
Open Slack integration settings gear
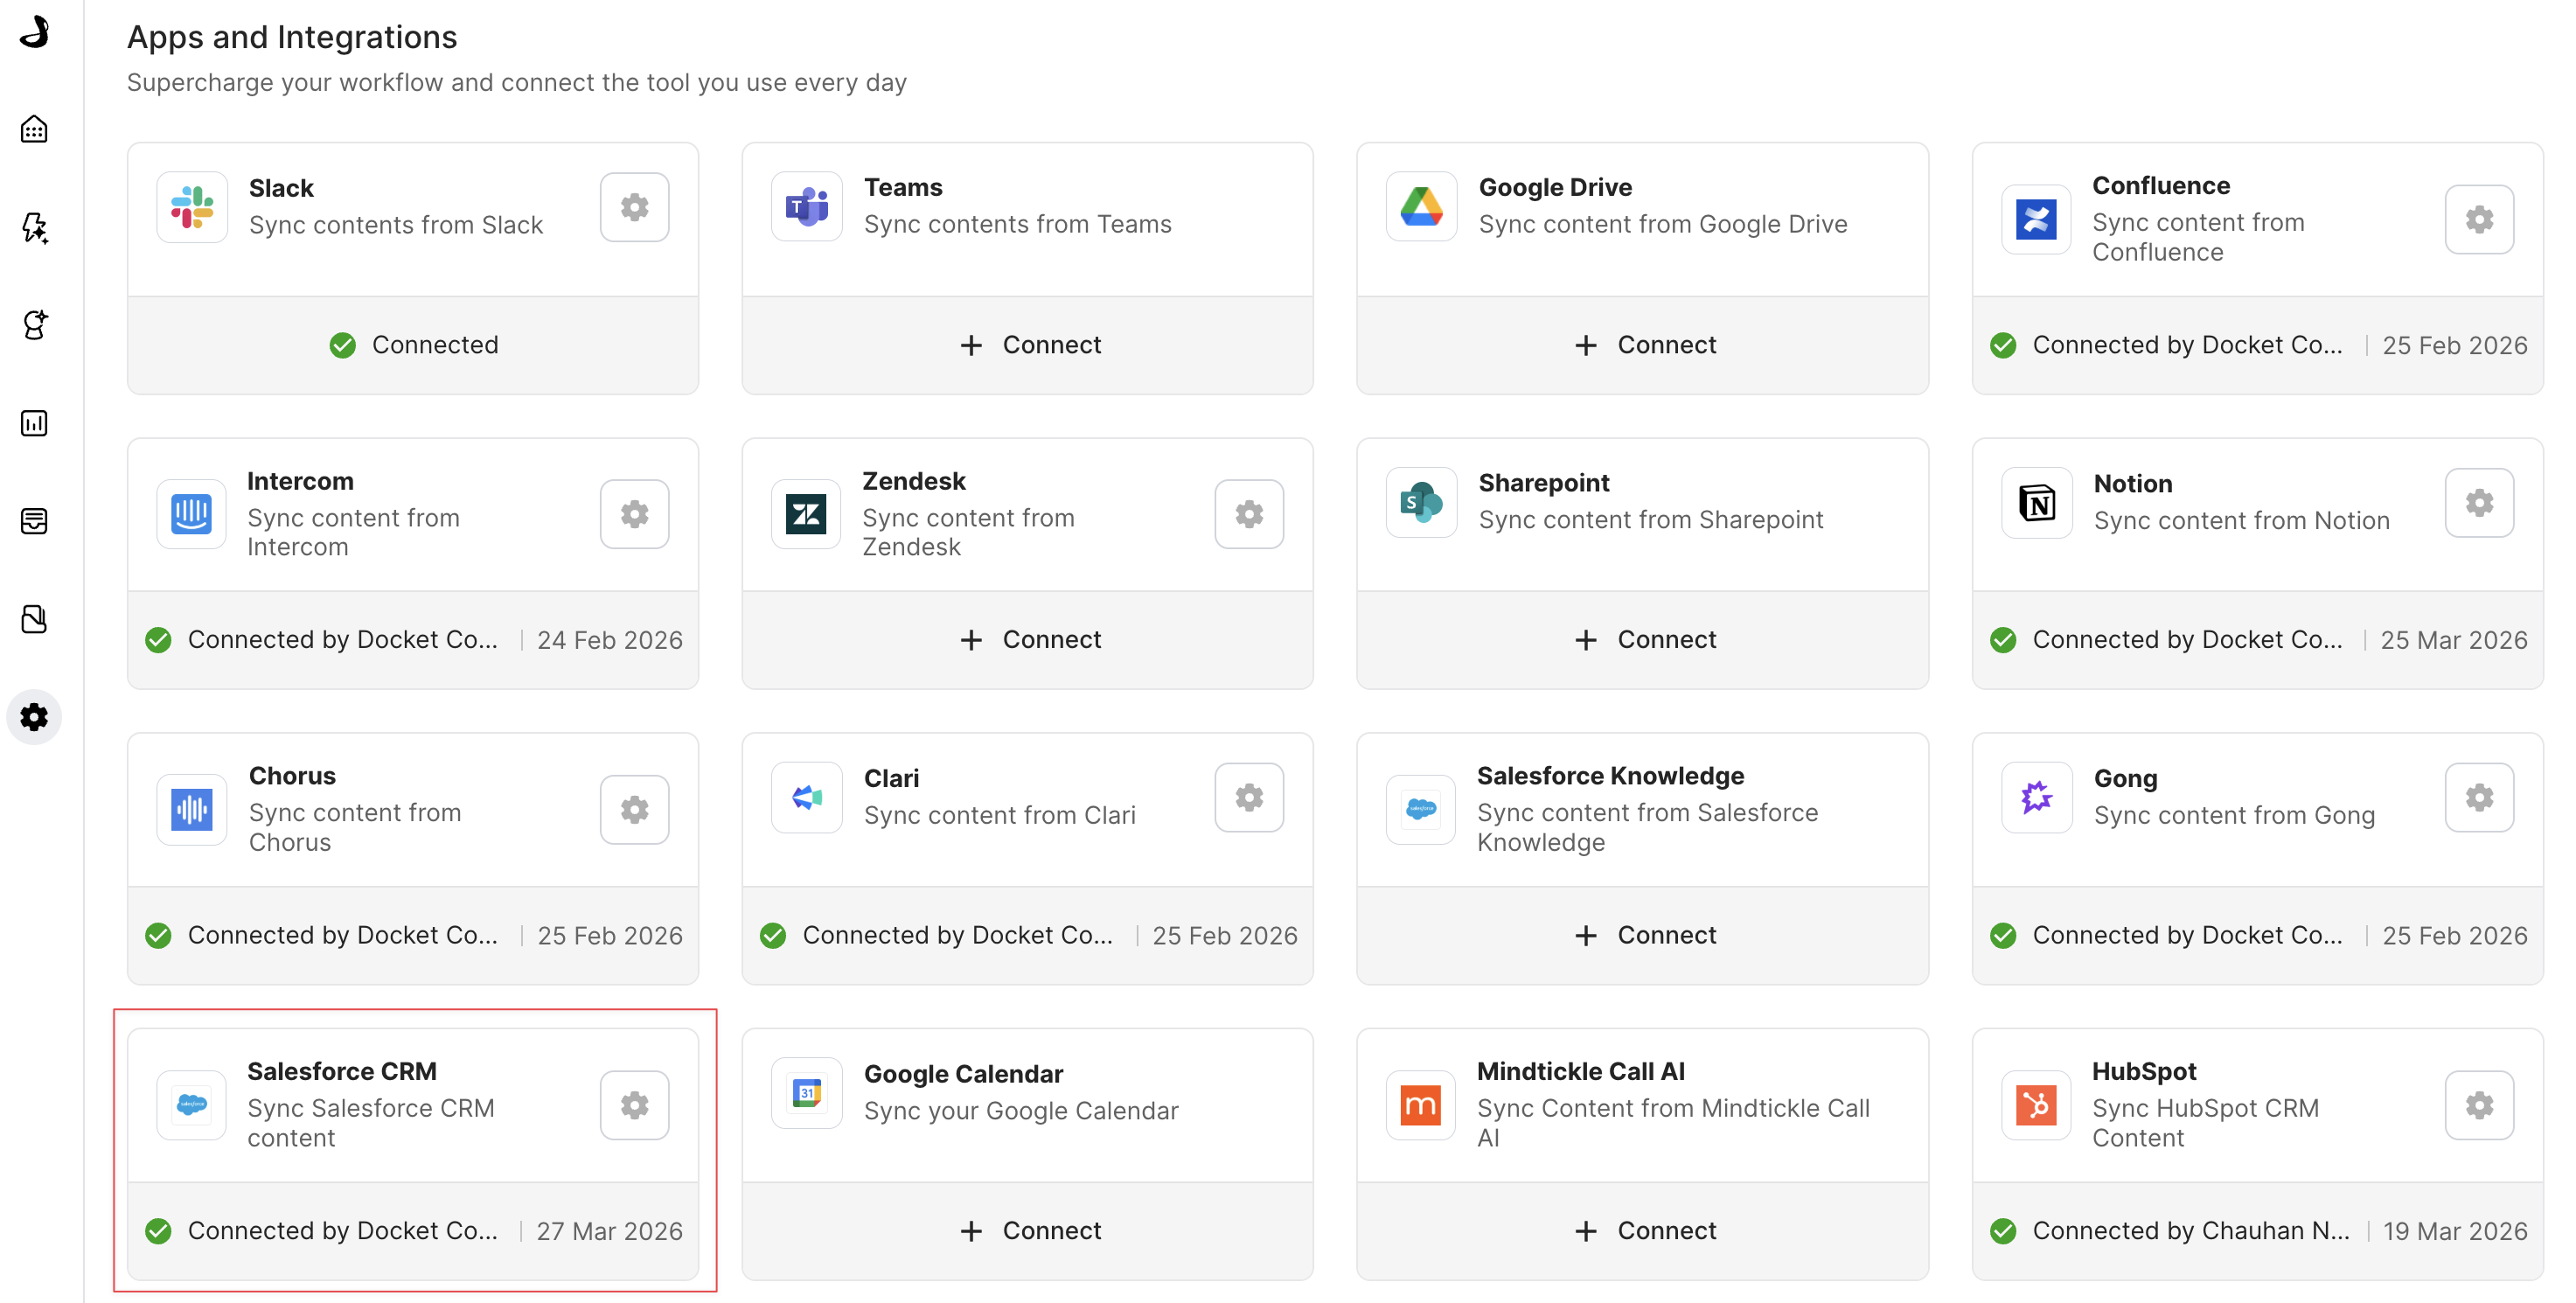click(634, 207)
